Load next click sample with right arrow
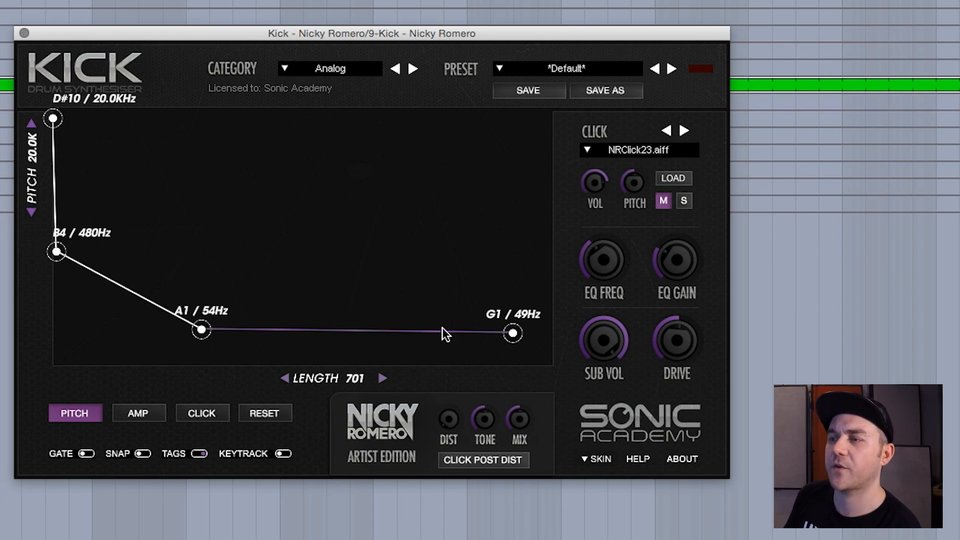 684,130
